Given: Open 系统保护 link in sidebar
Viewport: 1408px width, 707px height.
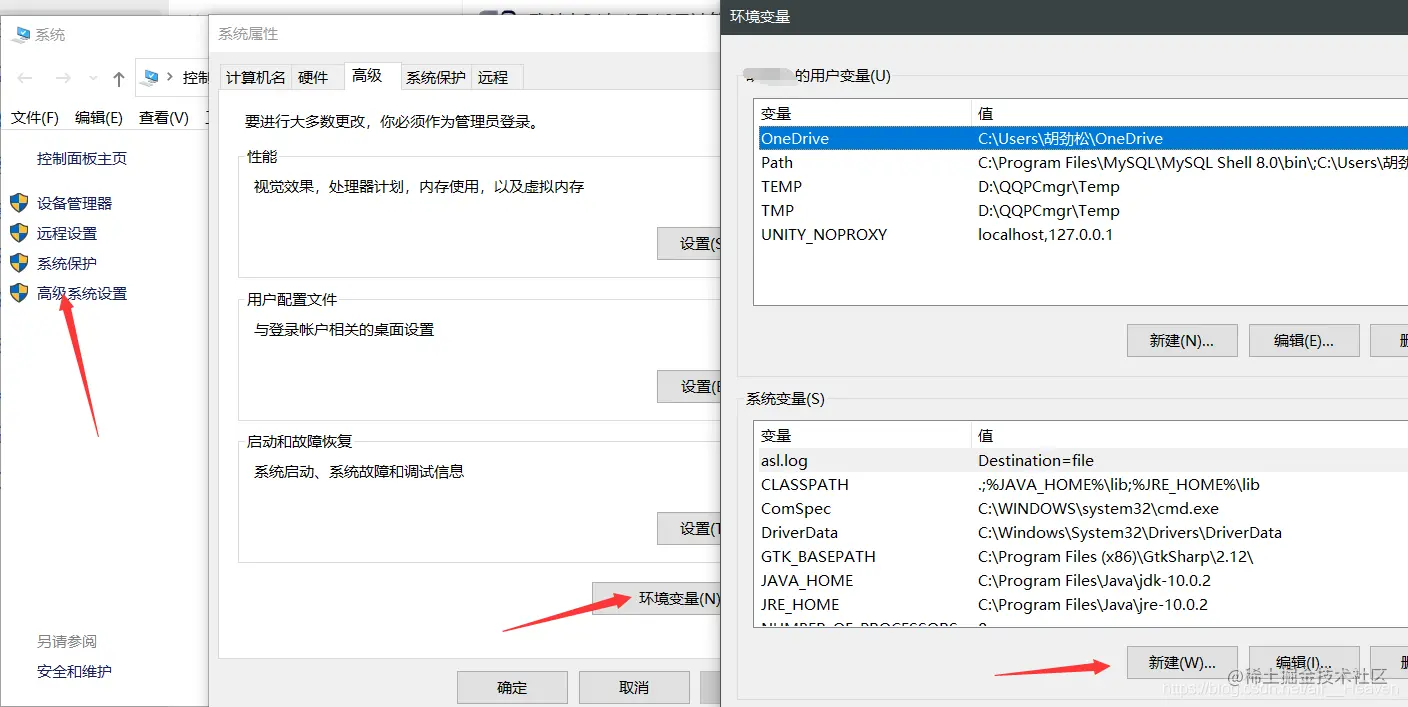Looking at the screenshot, I should [x=67, y=263].
